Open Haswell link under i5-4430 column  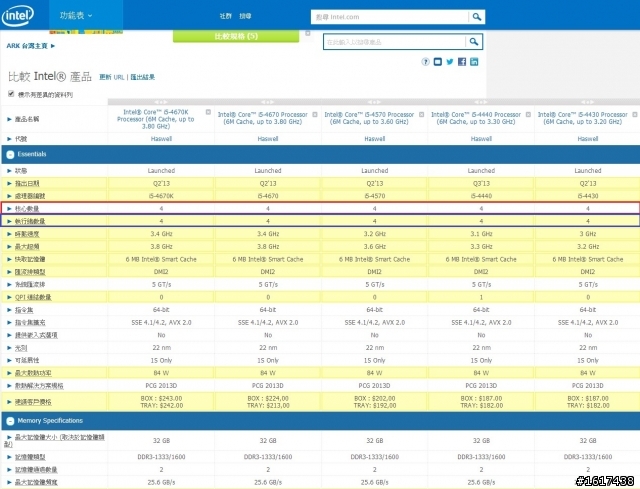coord(588,139)
